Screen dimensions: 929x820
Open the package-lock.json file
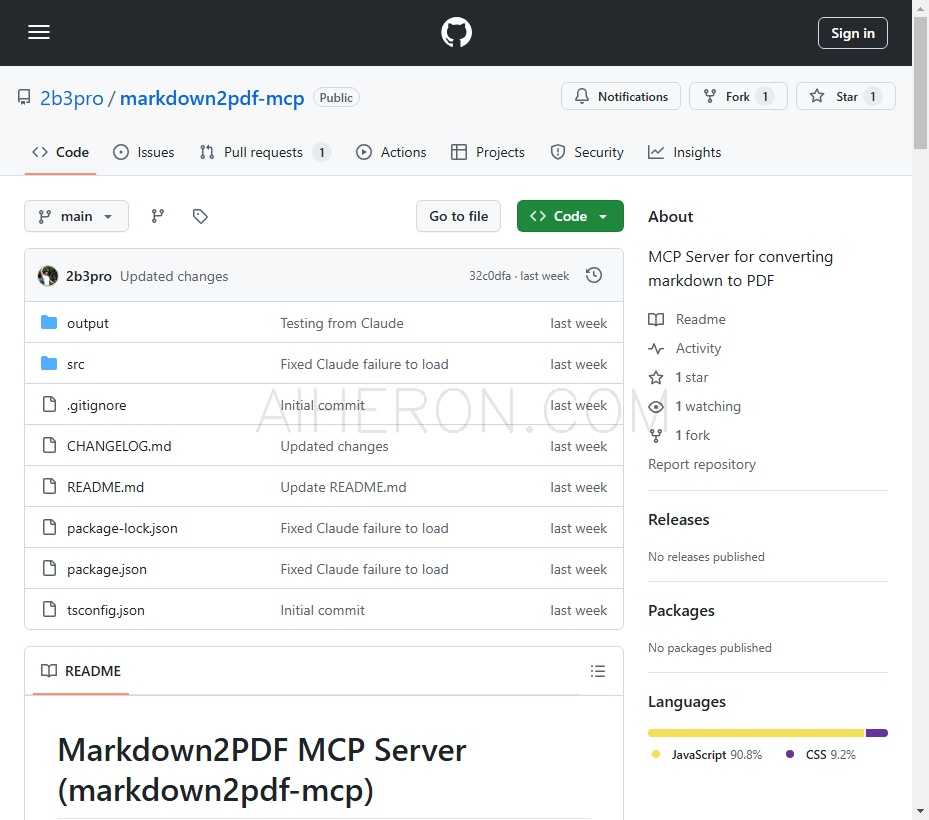pyautogui.click(x=122, y=528)
